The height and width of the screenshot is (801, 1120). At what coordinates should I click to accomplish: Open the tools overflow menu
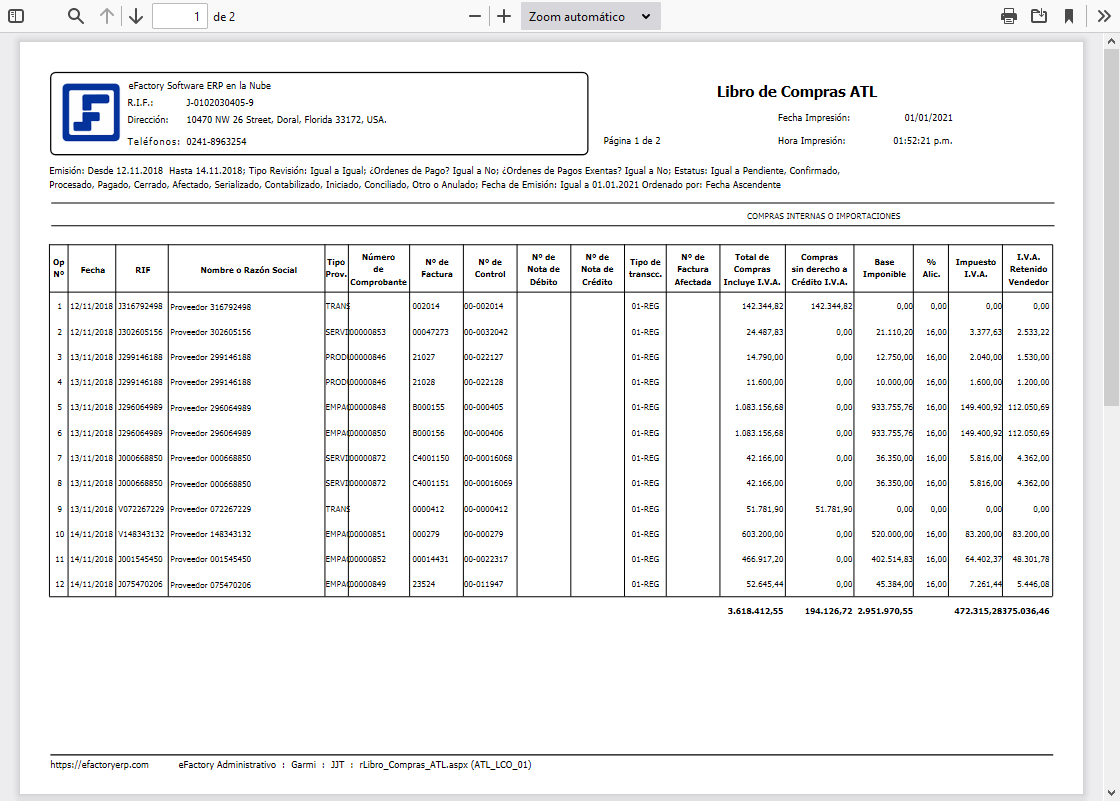(1100, 16)
